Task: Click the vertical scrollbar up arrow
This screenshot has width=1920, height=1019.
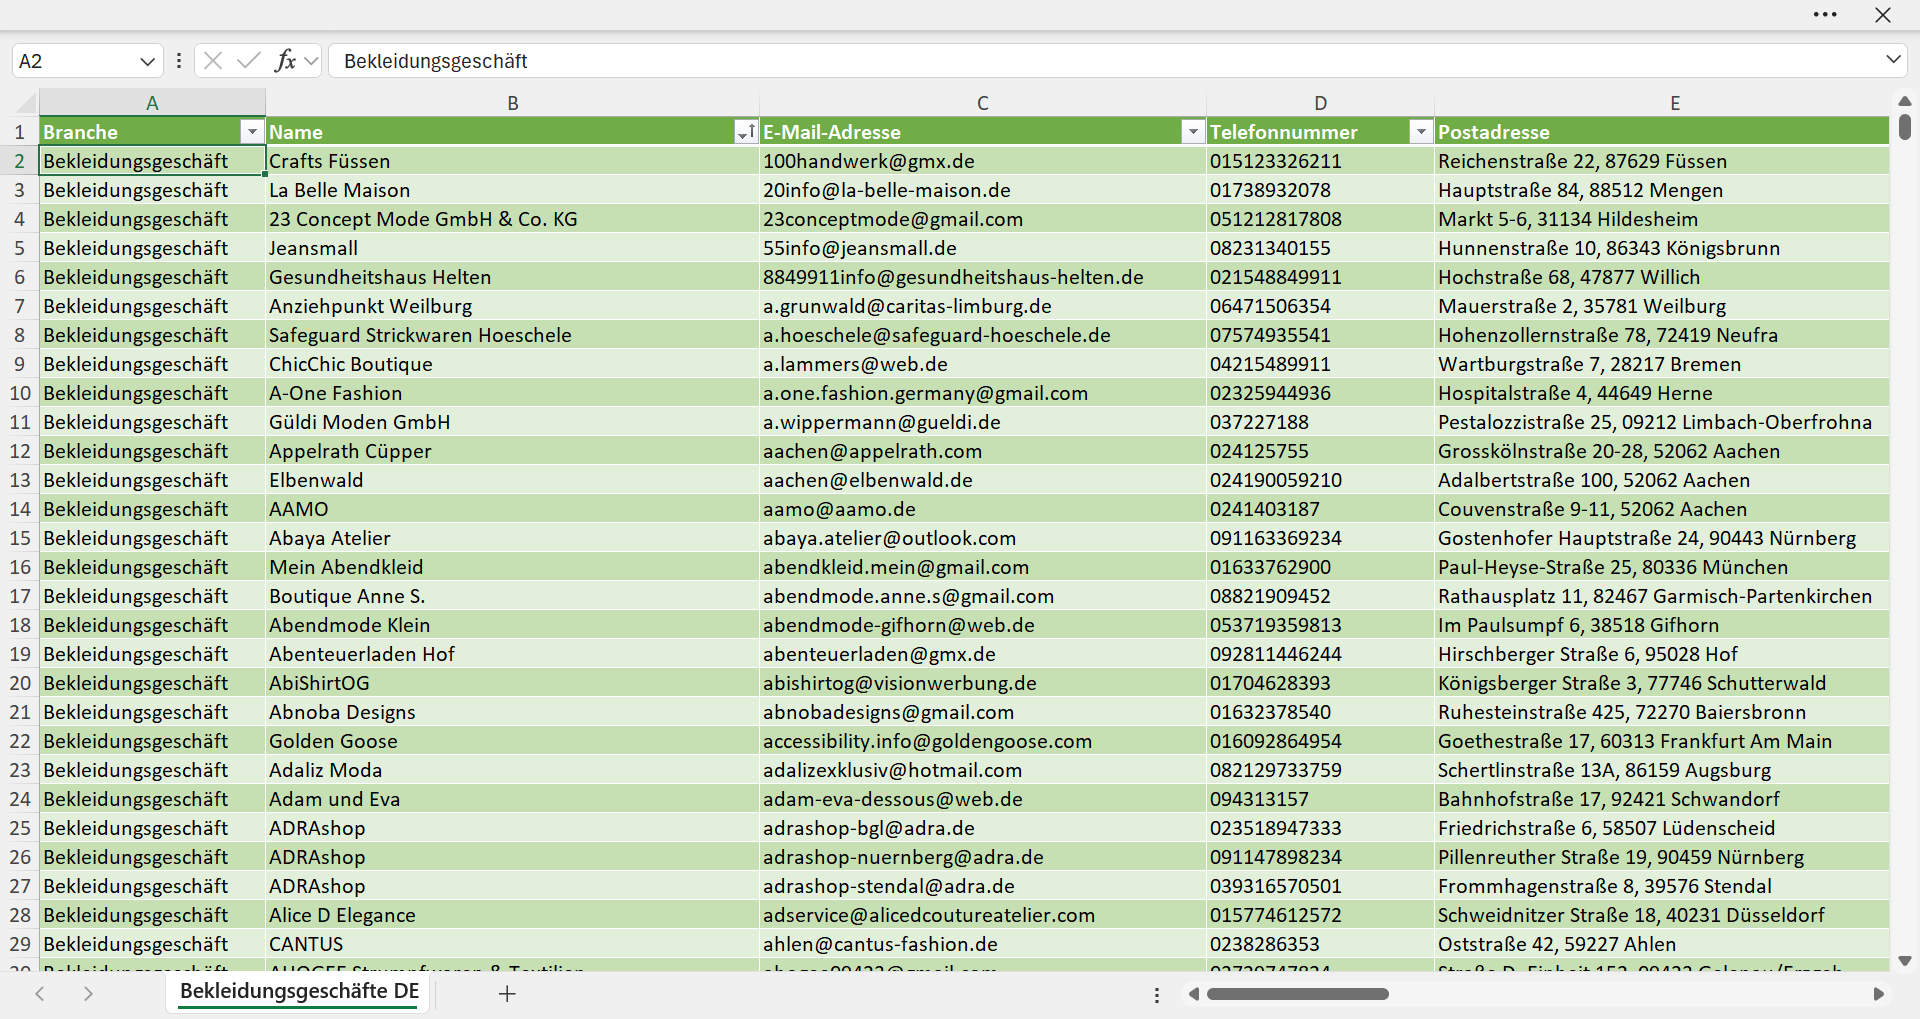Action: [1905, 101]
